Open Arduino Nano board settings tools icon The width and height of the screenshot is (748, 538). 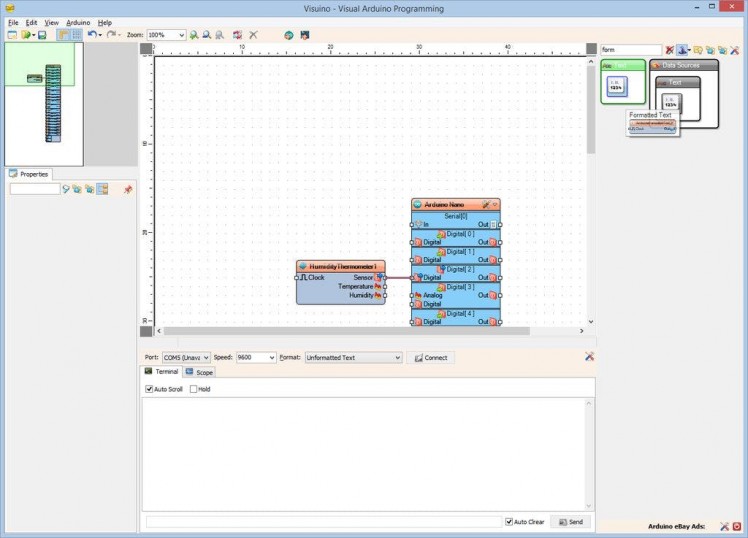pyautogui.click(x=486, y=204)
